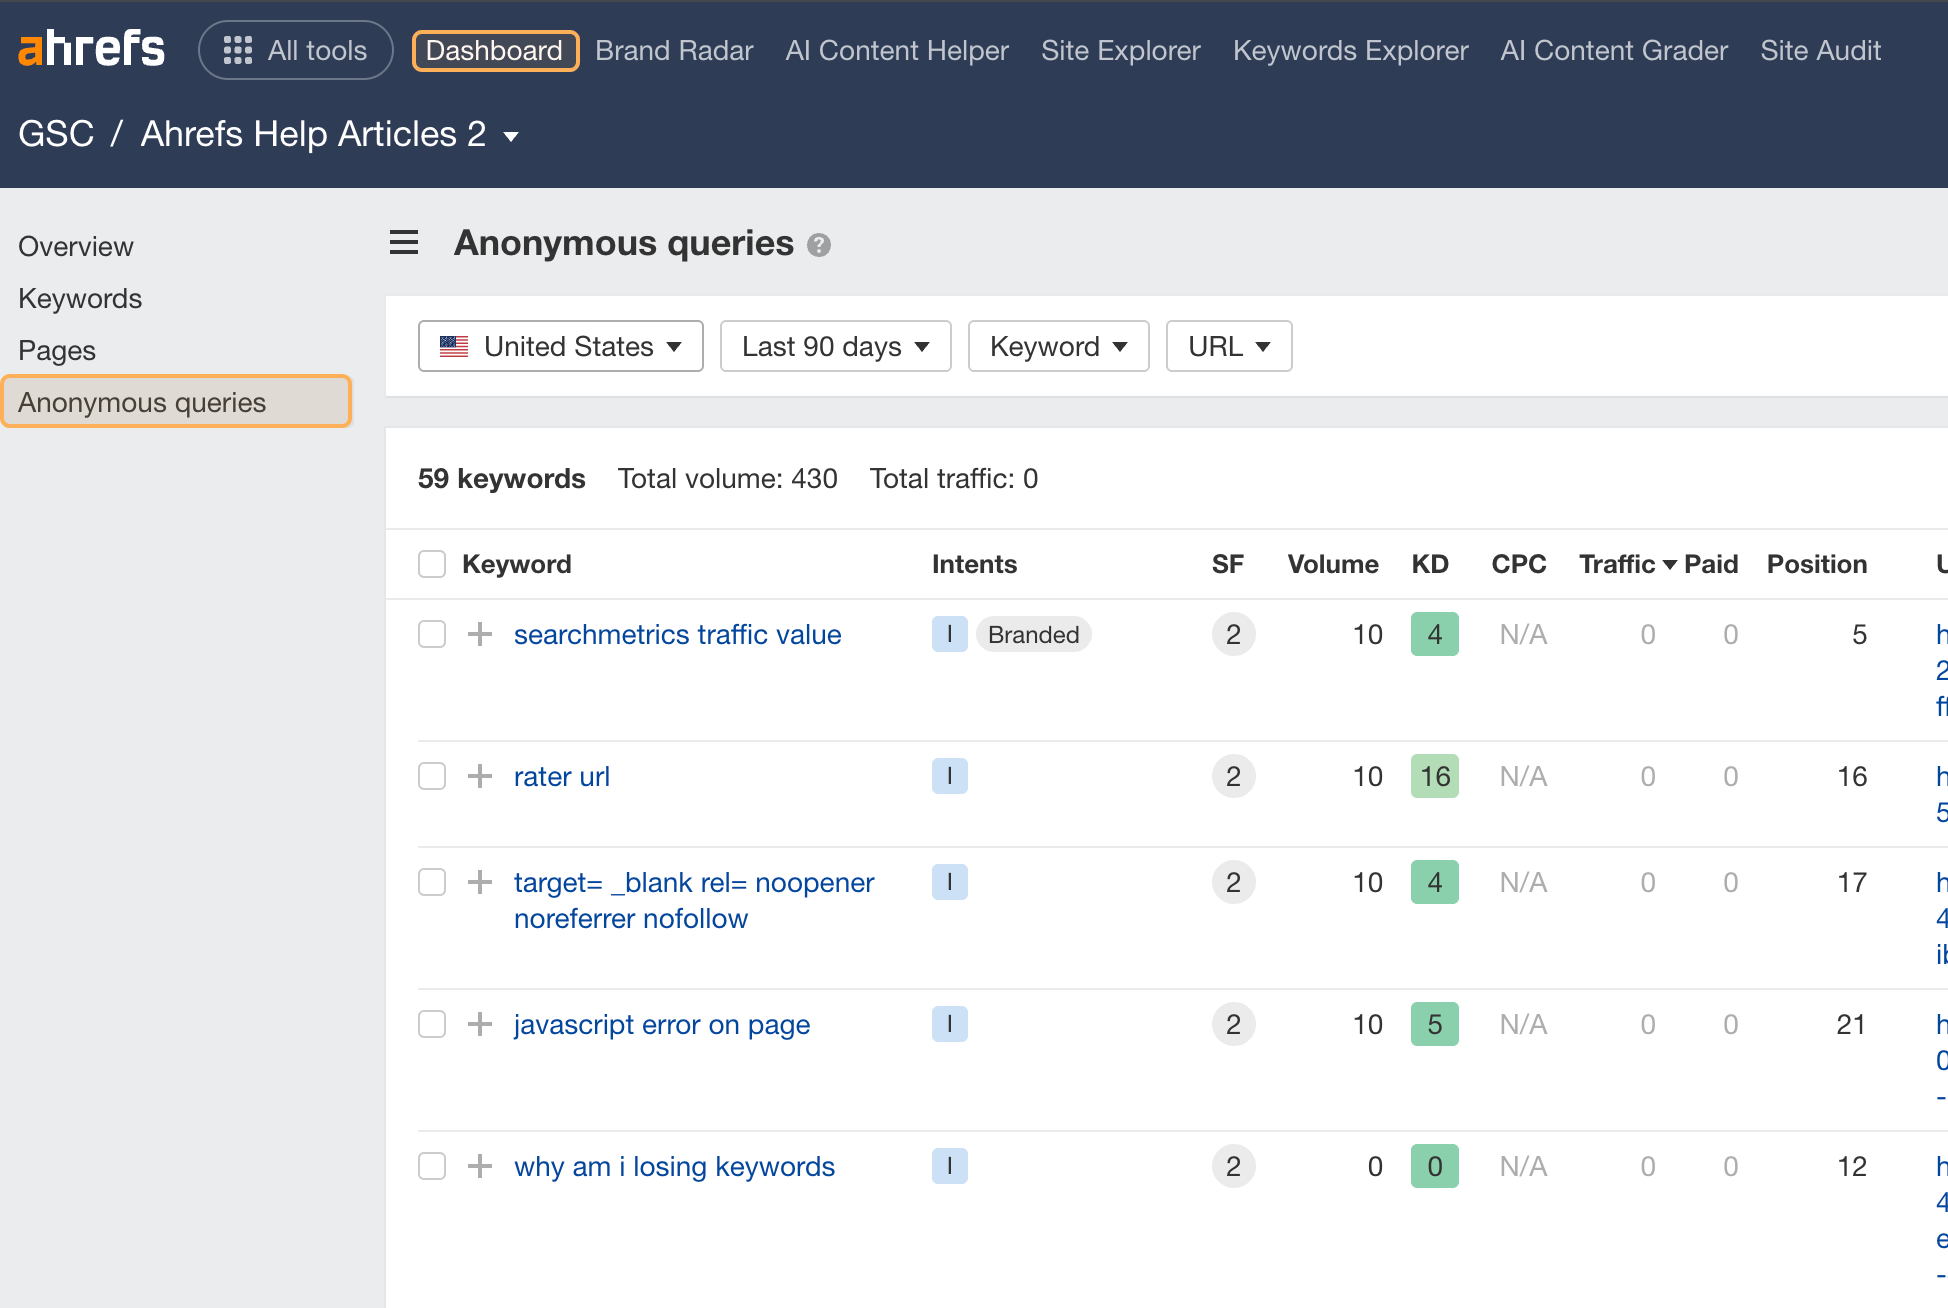This screenshot has width=1948, height=1308.
Task: Open the URL filter dropdown
Action: (x=1228, y=346)
